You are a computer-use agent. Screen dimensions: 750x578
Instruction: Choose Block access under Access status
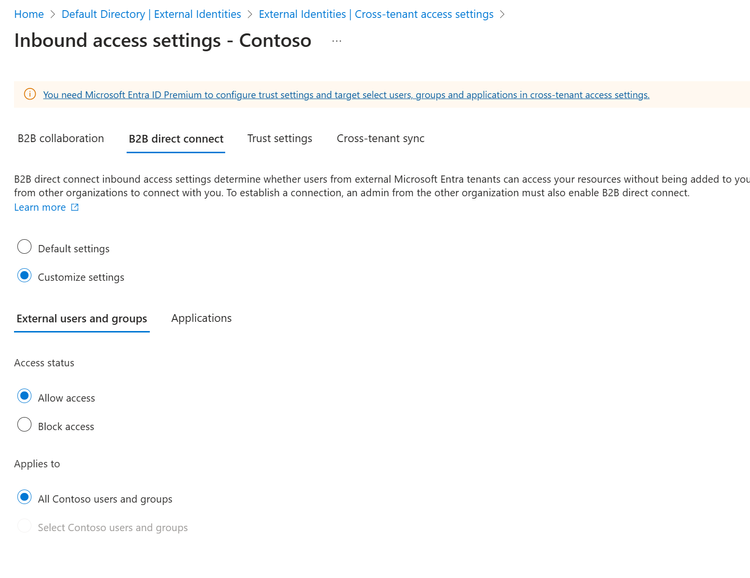click(x=25, y=425)
